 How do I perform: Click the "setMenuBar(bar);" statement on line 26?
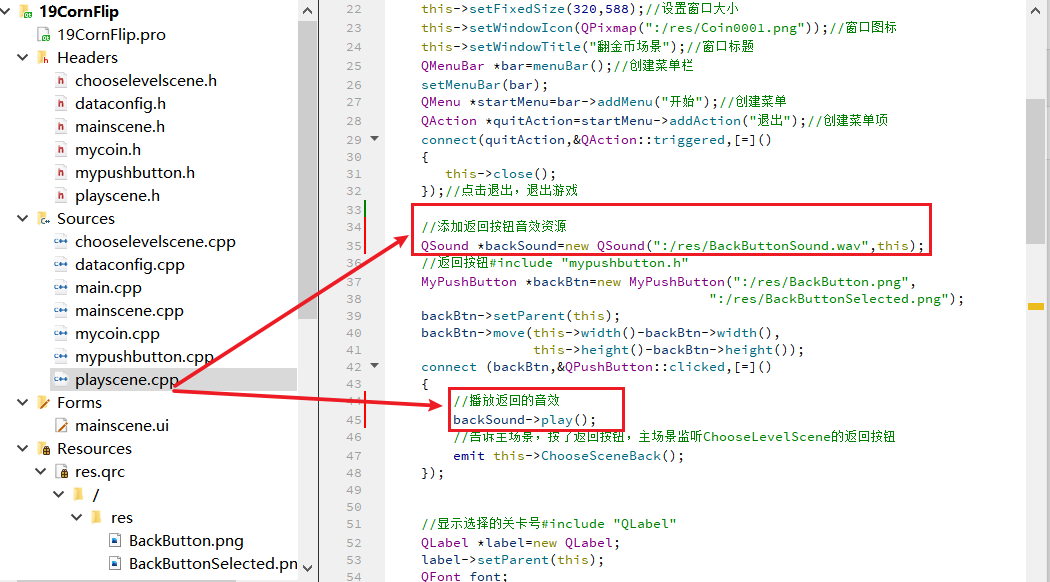point(484,85)
